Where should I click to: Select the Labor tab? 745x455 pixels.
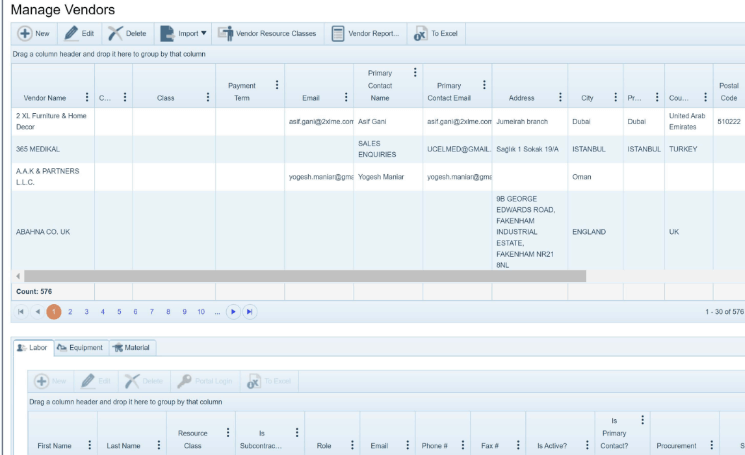[33, 348]
